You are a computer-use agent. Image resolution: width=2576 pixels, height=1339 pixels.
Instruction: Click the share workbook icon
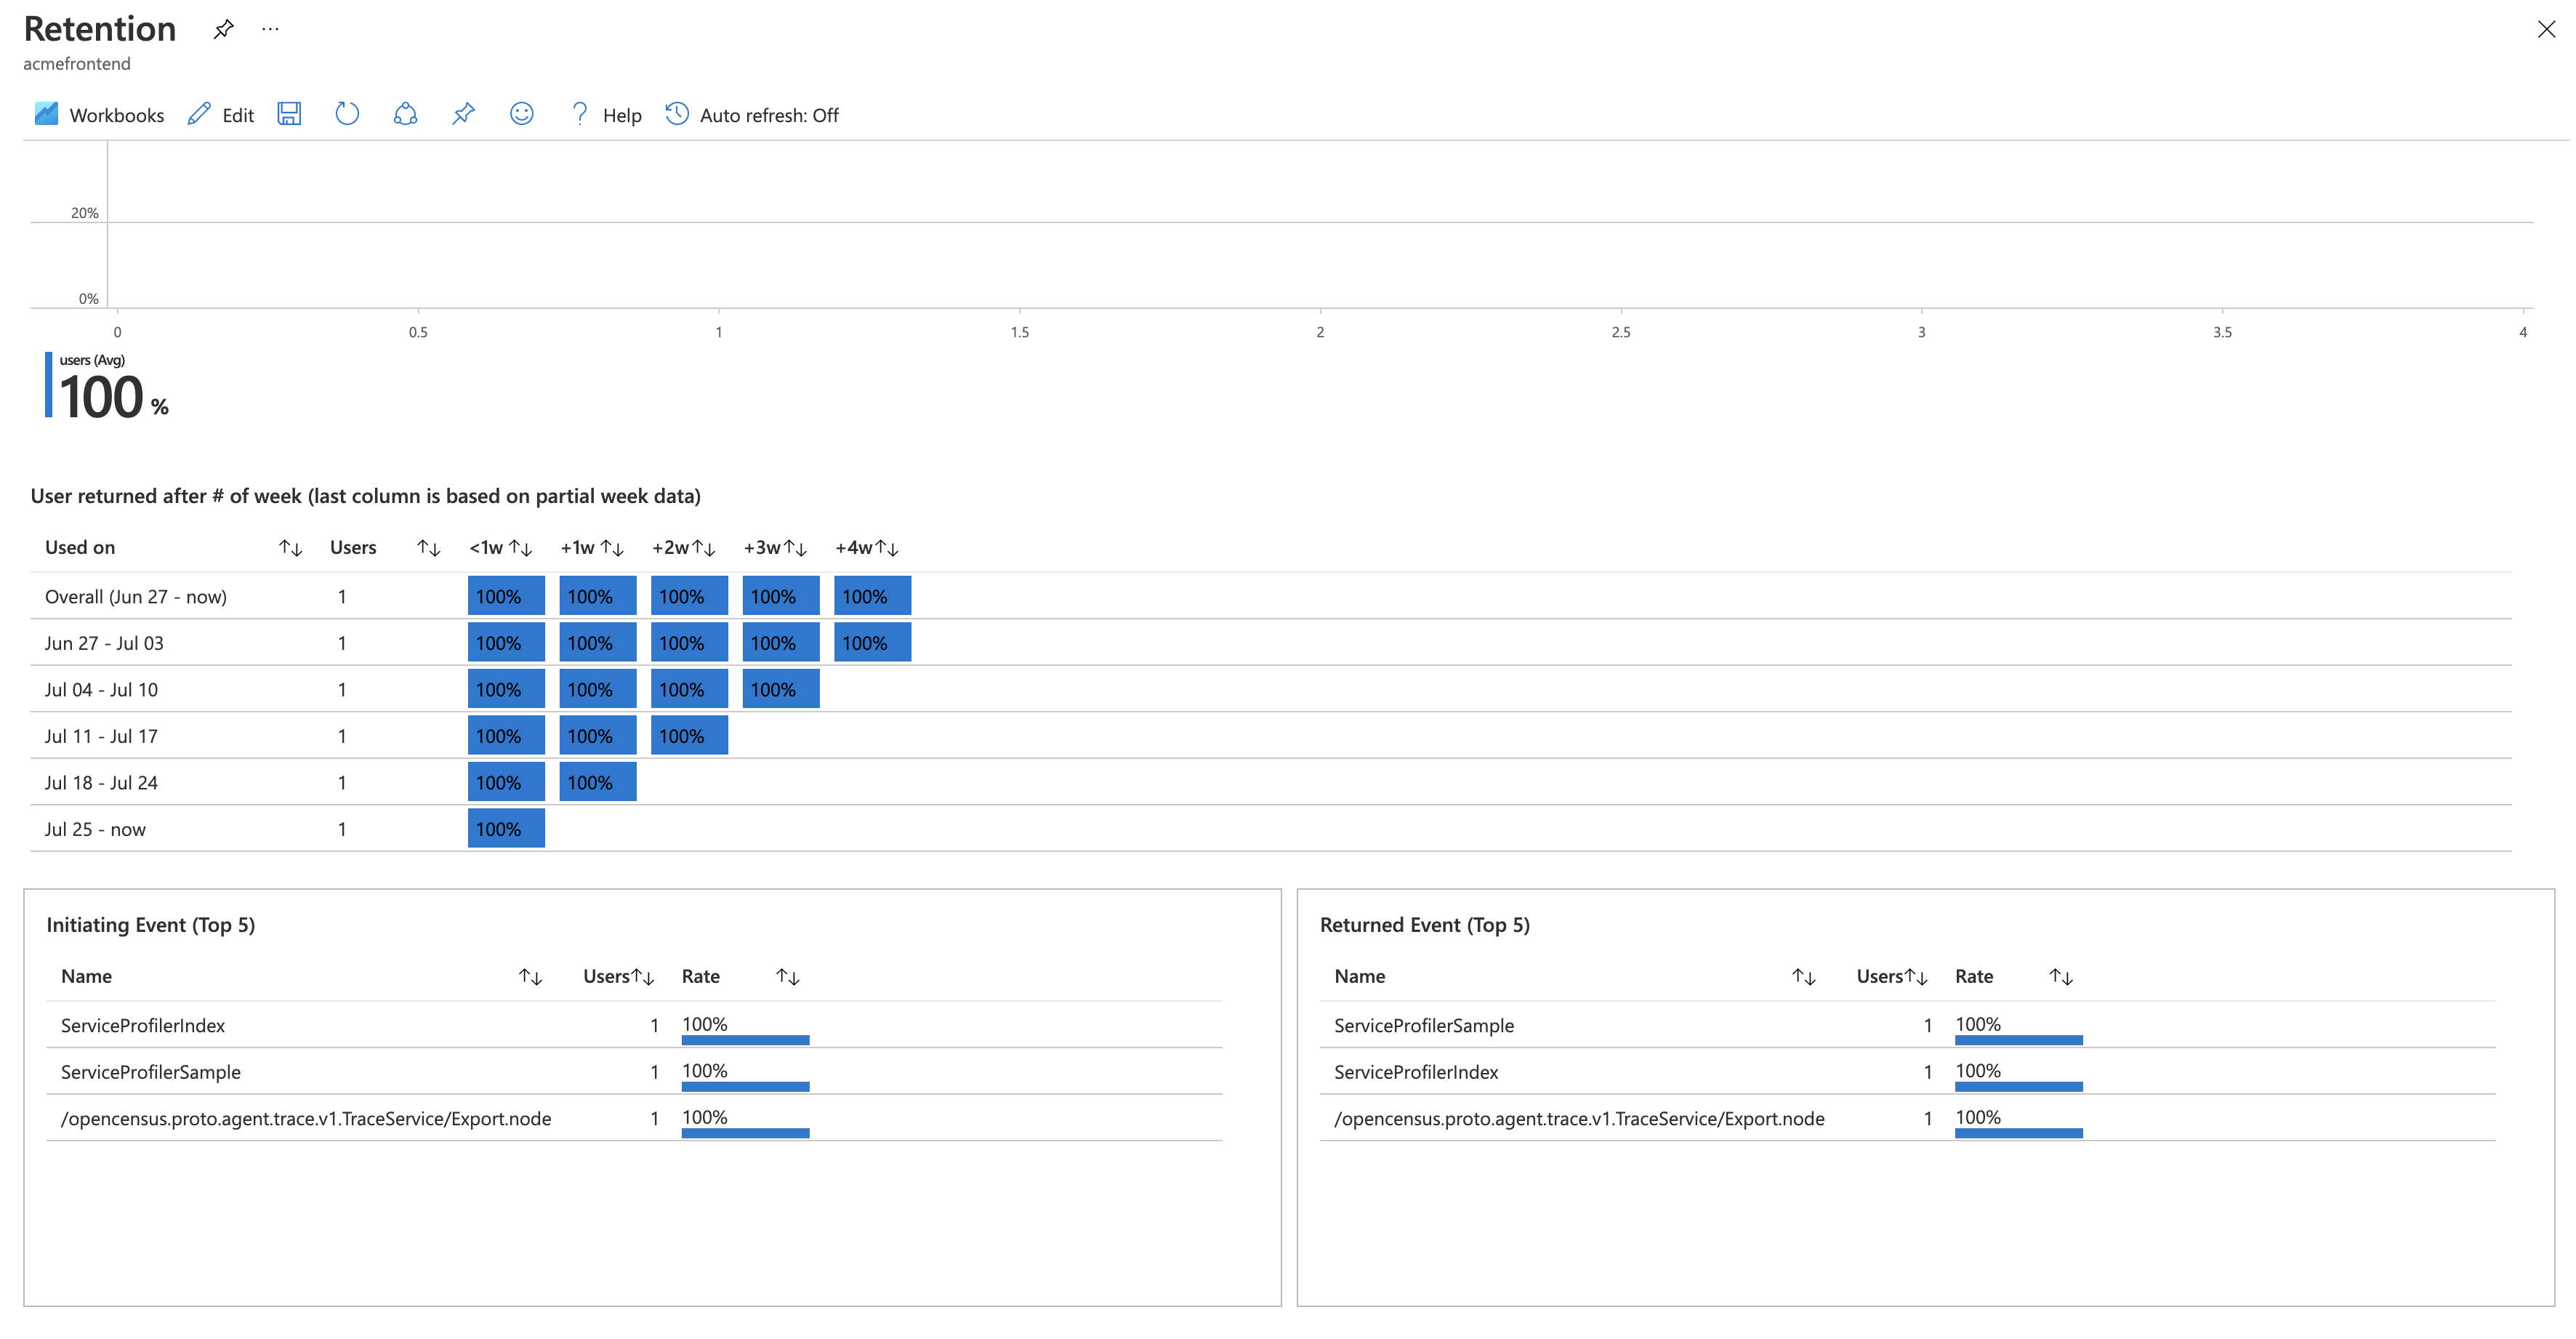[405, 114]
